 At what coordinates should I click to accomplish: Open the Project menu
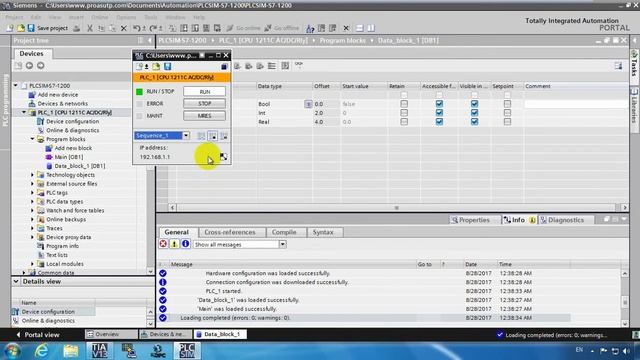pyautogui.click(x=14, y=17)
